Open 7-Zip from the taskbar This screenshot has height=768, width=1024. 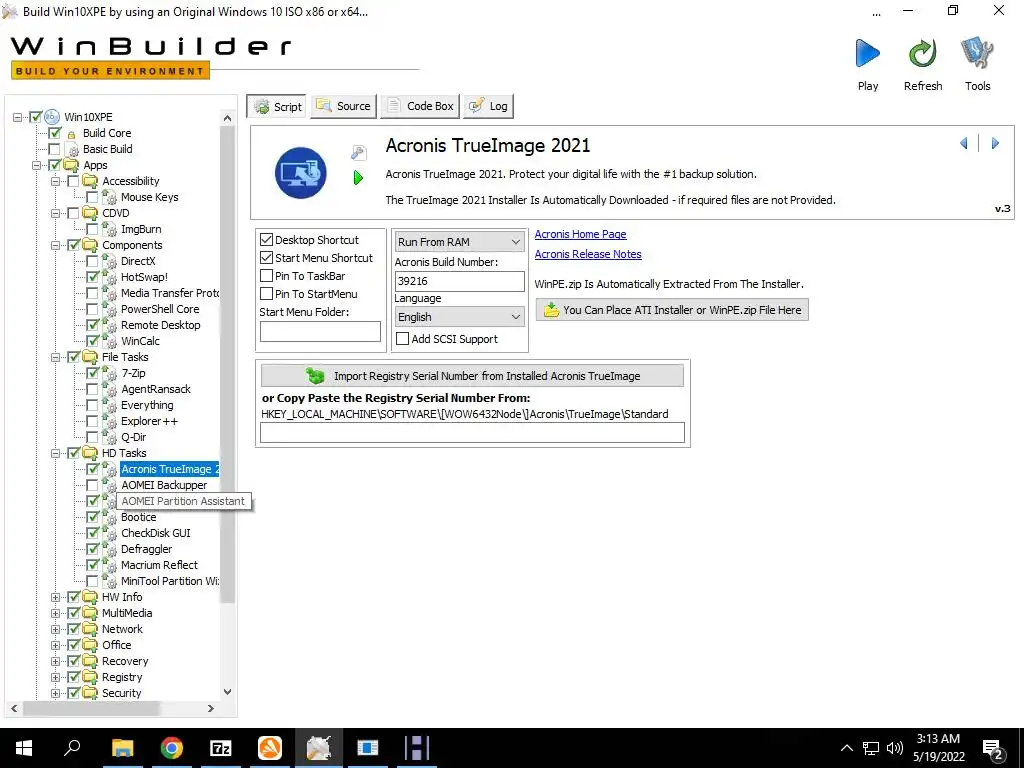(x=221, y=748)
